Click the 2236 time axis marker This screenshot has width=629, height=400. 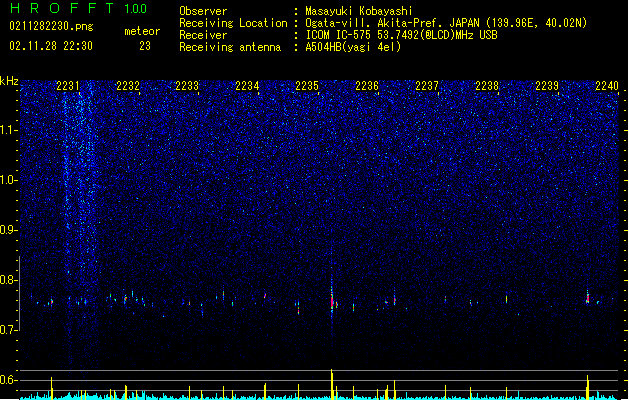[367, 86]
